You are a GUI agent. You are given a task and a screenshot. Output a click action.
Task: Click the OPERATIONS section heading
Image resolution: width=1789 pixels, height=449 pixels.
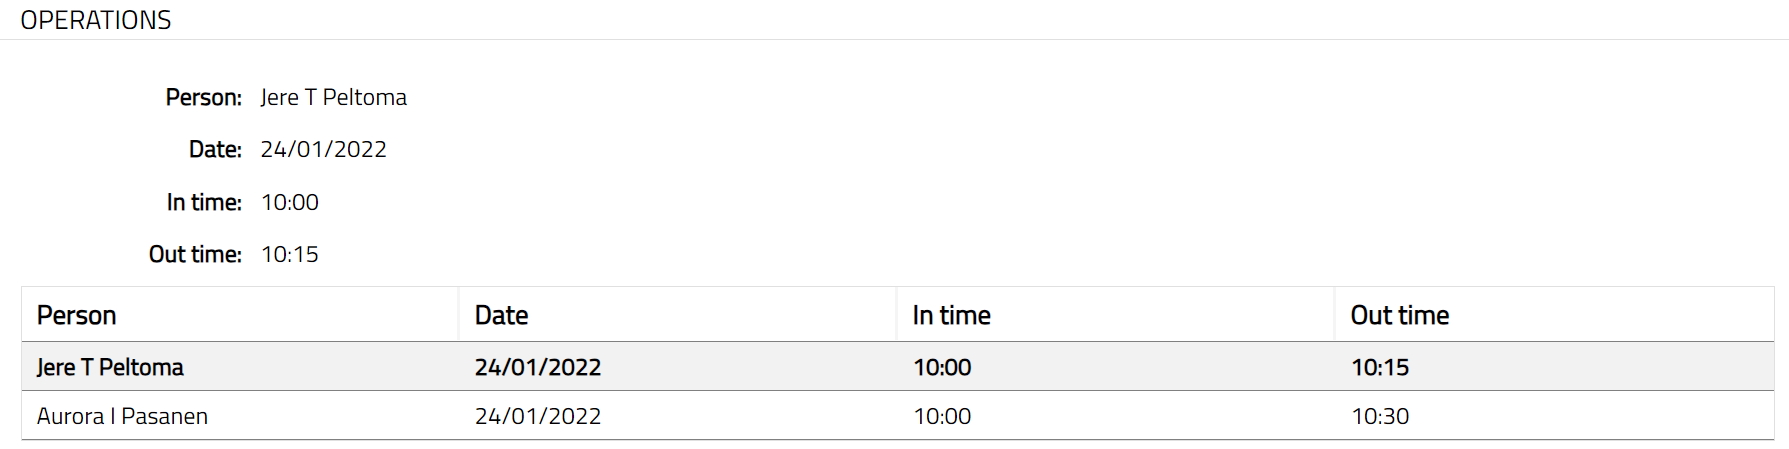point(96,20)
